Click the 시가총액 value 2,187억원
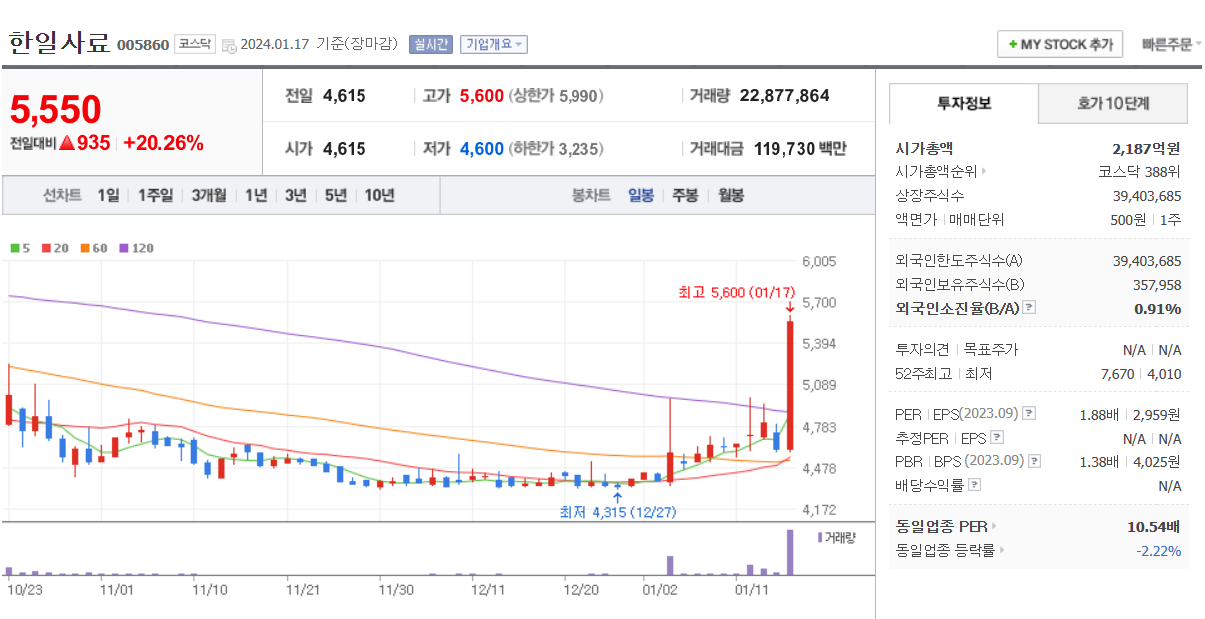Viewport: 1205px width, 619px height. 1146,148
